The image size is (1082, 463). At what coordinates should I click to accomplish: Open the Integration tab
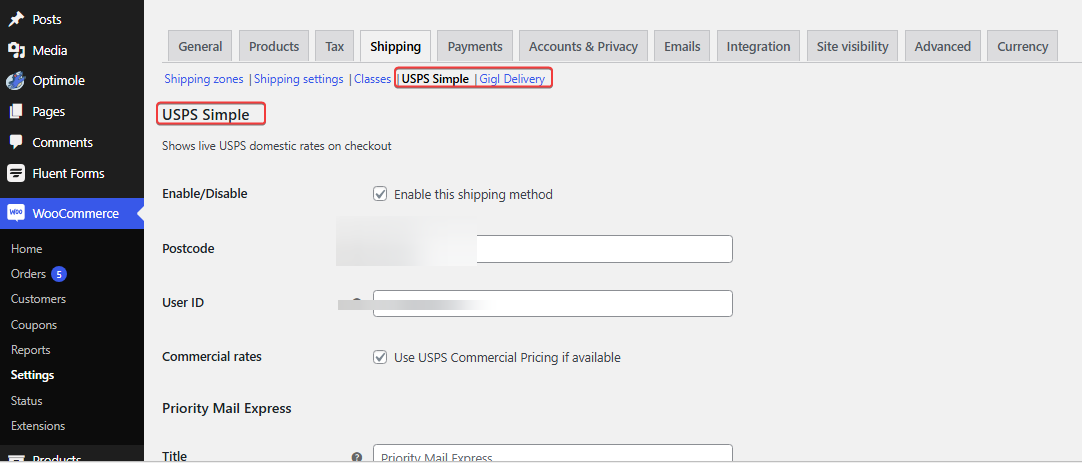758,46
